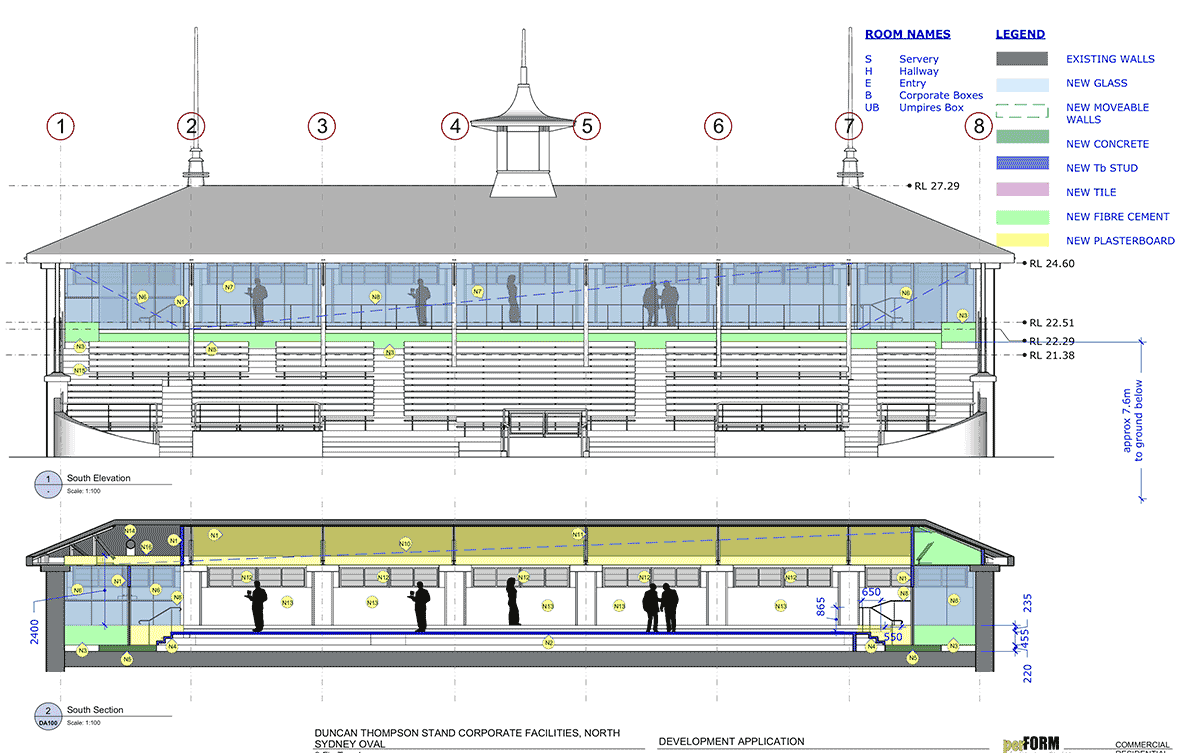Select the N14 note tag in section
Image resolution: width=1200 pixels, height=753 pixels.
pos(130,531)
